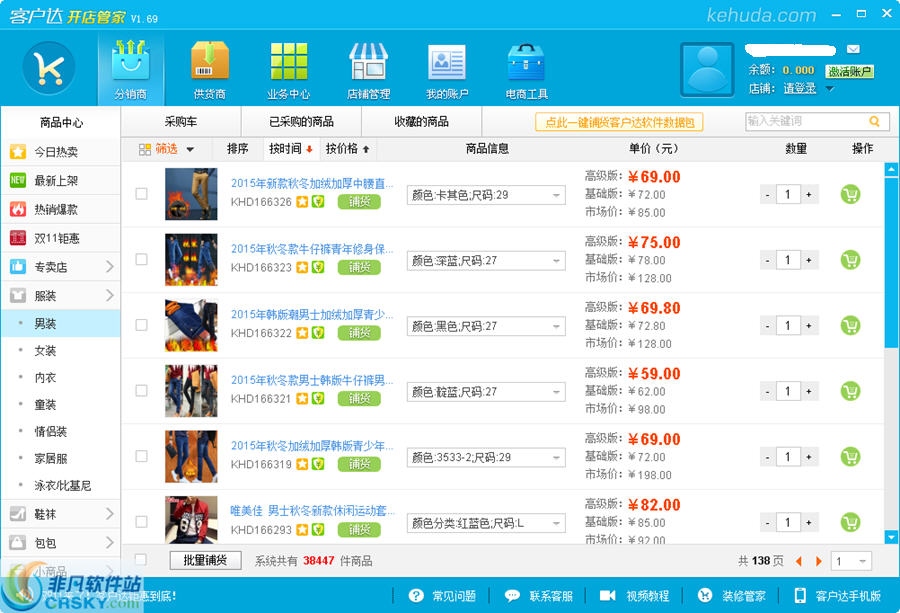The image size is (900, 613).
Task: Expand the 请登录 login dropdown
Action: pyautogui.click(x=828, y=87)
